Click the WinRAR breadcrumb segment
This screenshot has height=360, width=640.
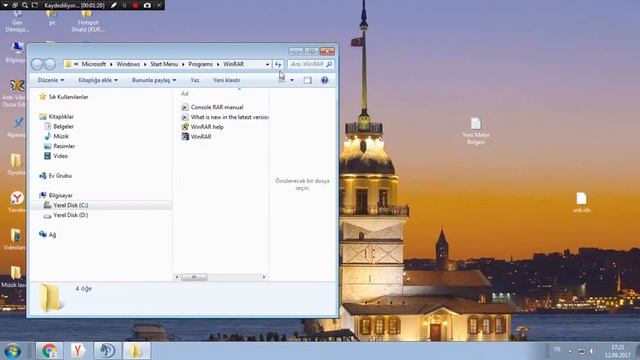click(233, 64)
